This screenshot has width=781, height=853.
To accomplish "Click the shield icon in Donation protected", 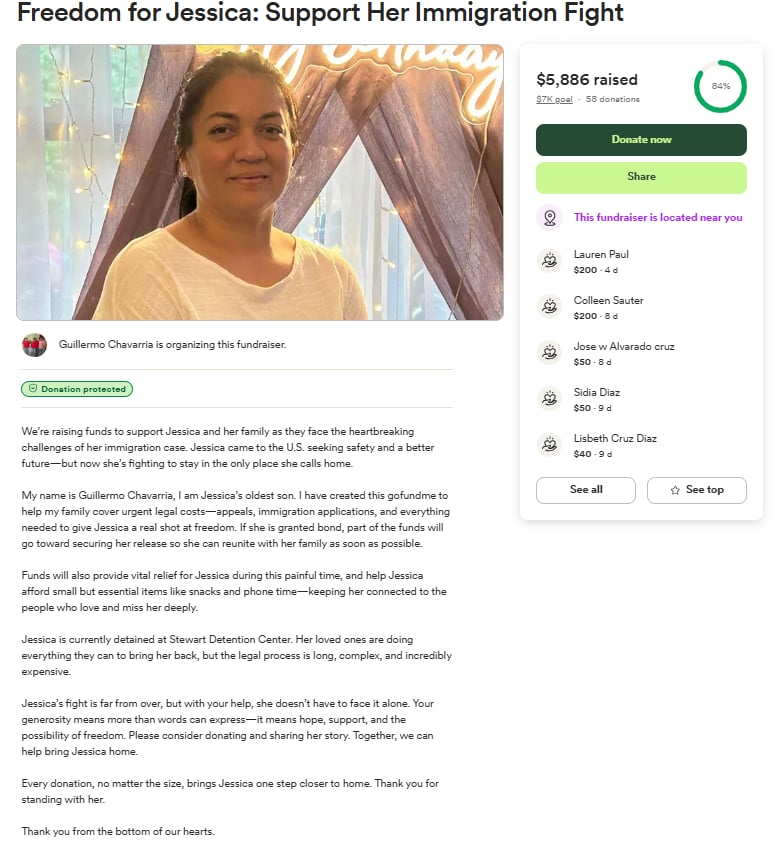I will tap(33, 388).
